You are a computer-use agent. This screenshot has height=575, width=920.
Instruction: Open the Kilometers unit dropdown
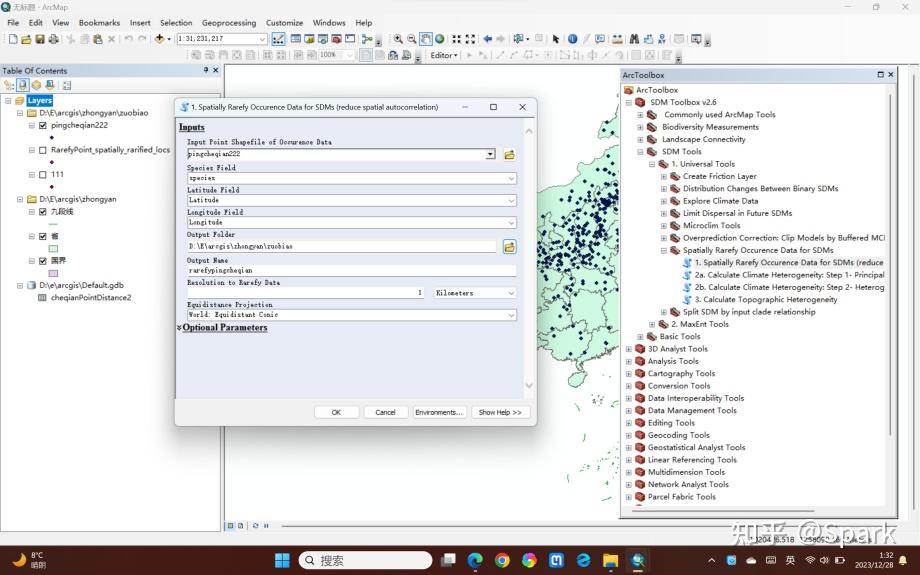[511, 293]
